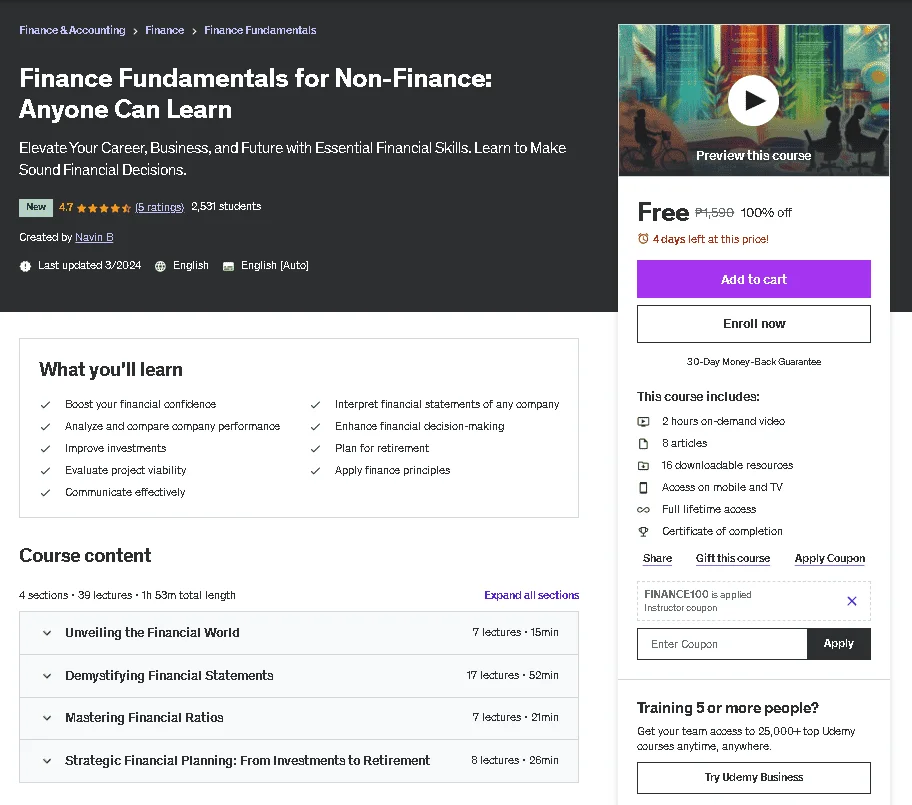Click Gift this course
The image size is (912, 805).
pos(733,558)
